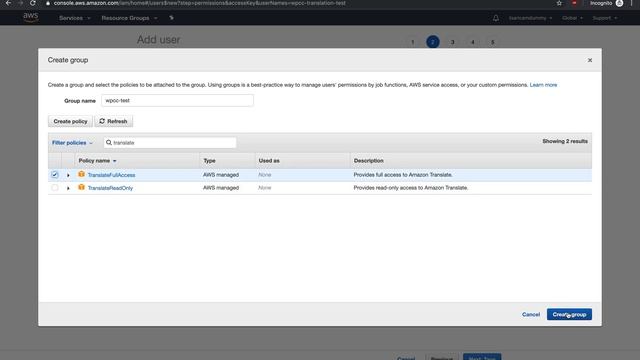640x360 pixels.
Task: Select wizard step 4 indicator
Action: (x=473, y=42)
